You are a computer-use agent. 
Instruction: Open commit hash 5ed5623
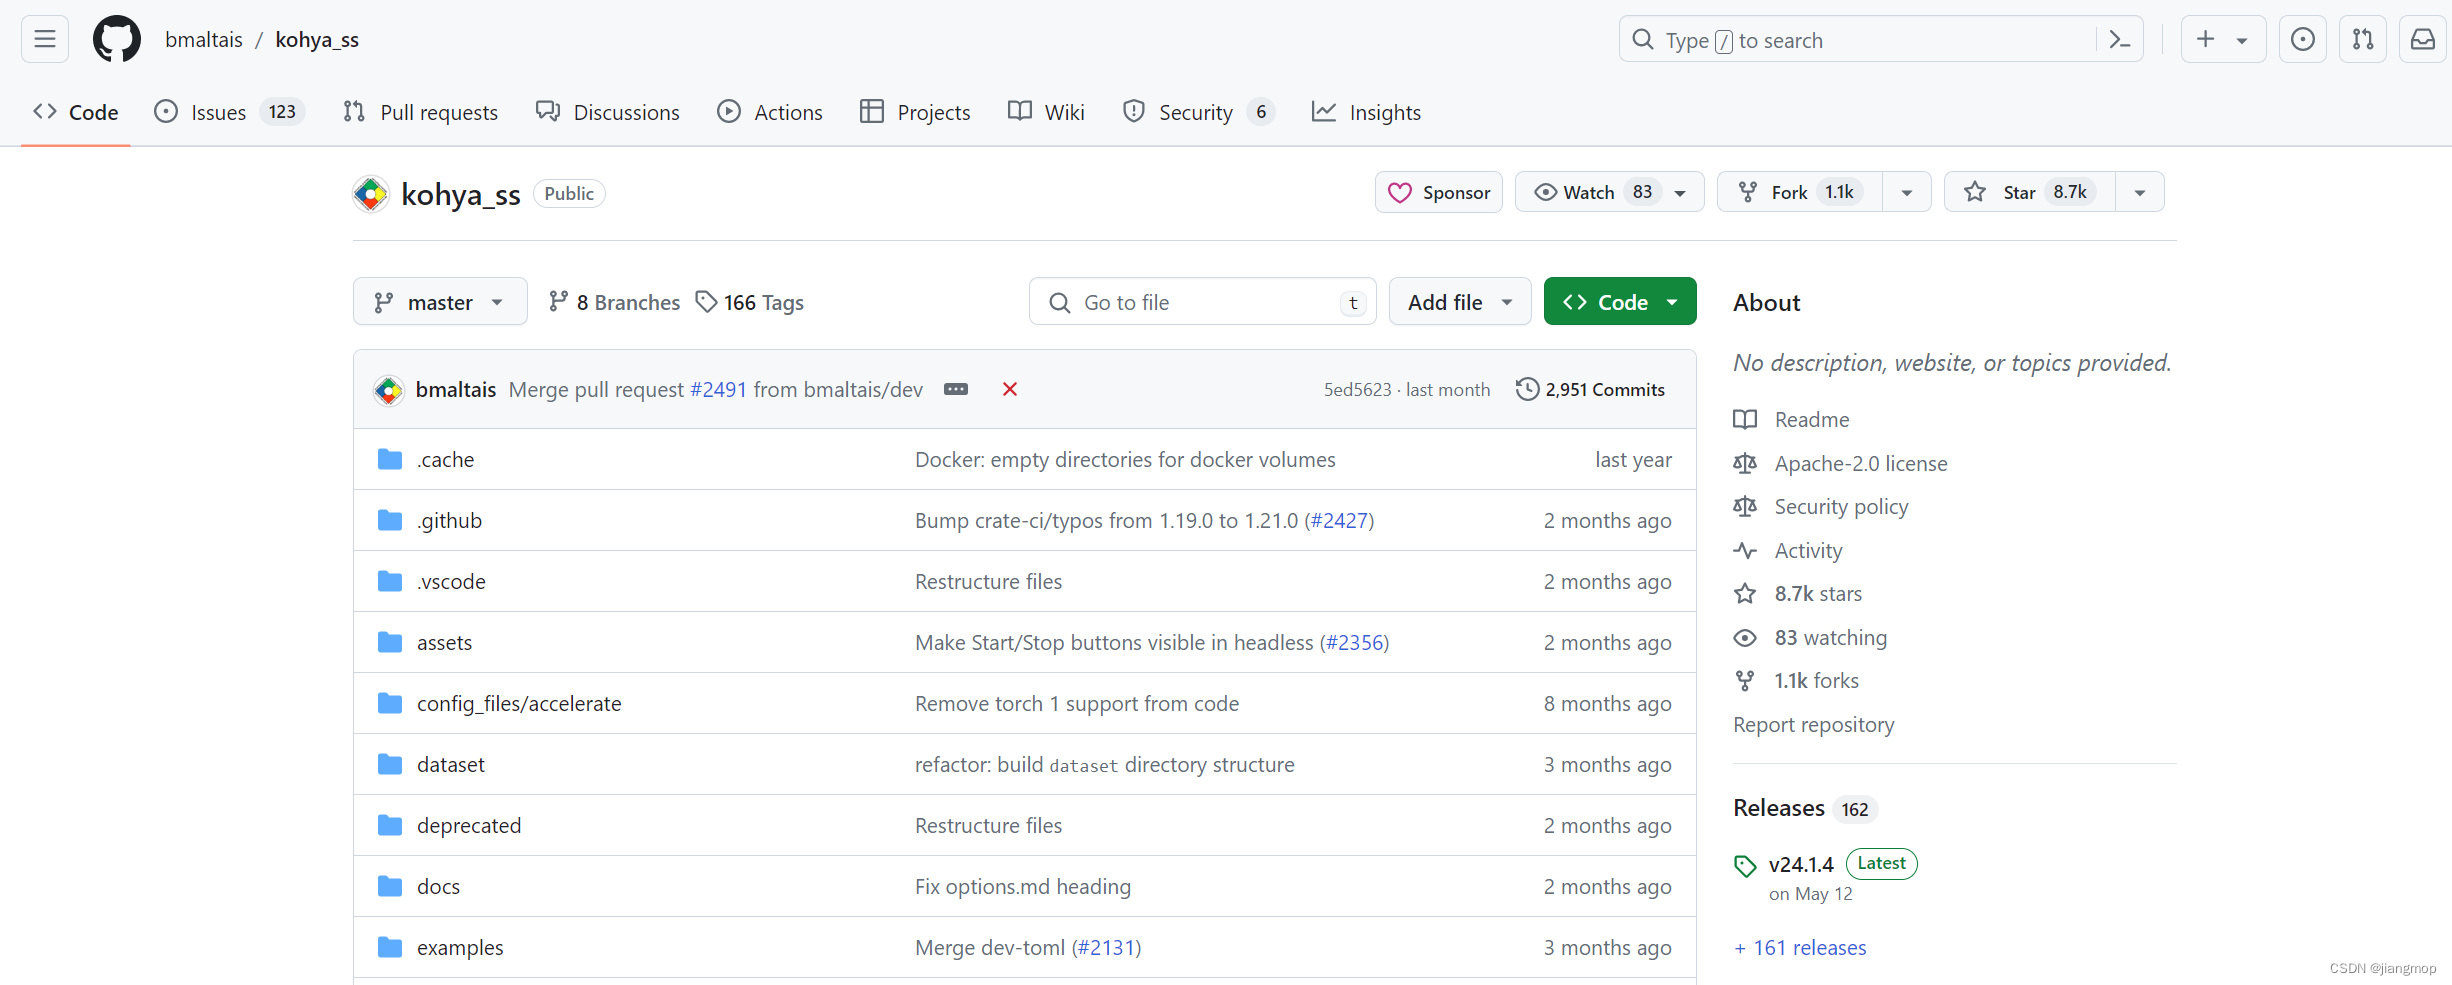click(1358, 390)
